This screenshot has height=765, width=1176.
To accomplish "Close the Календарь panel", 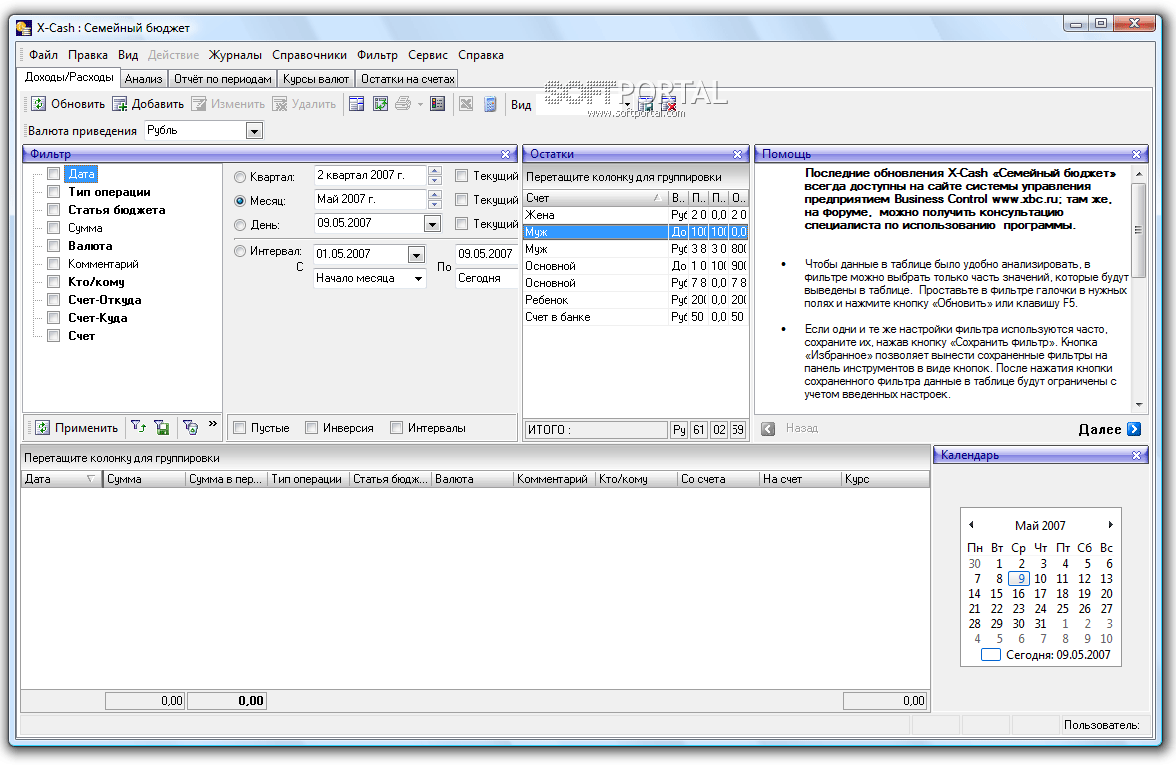I will point(1136,456).
